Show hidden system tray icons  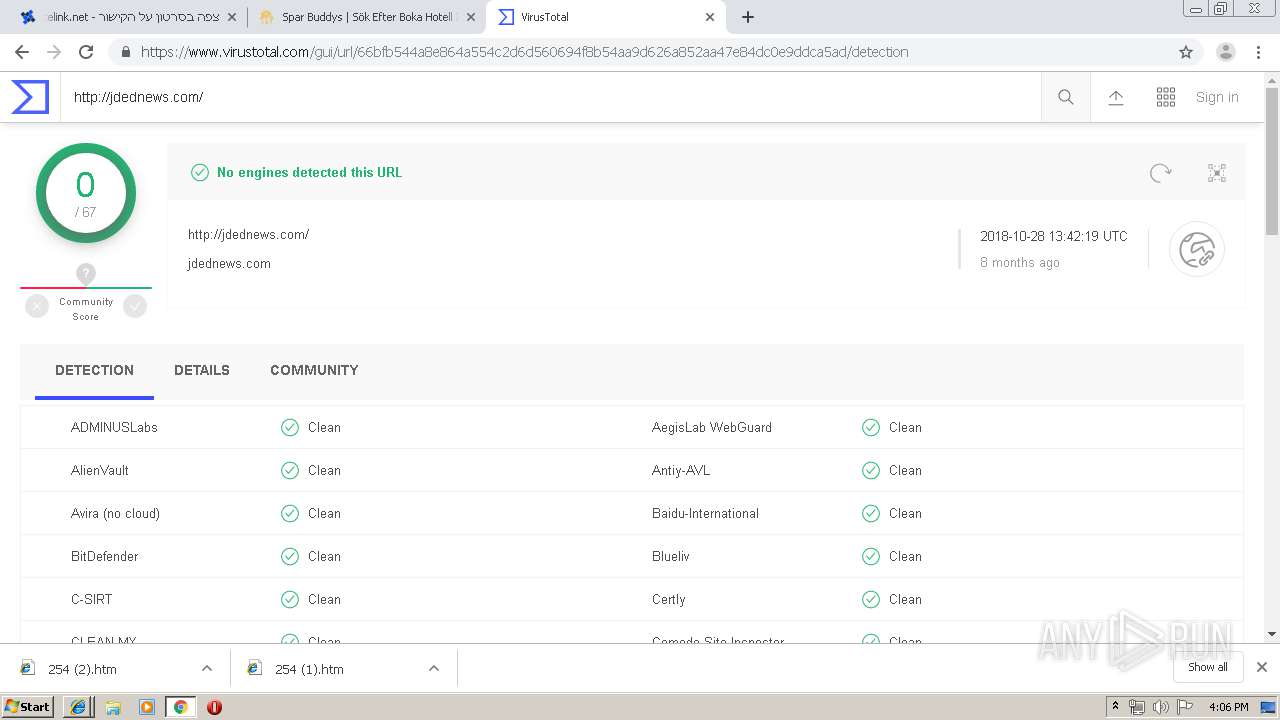click(x=1115, y=707)
